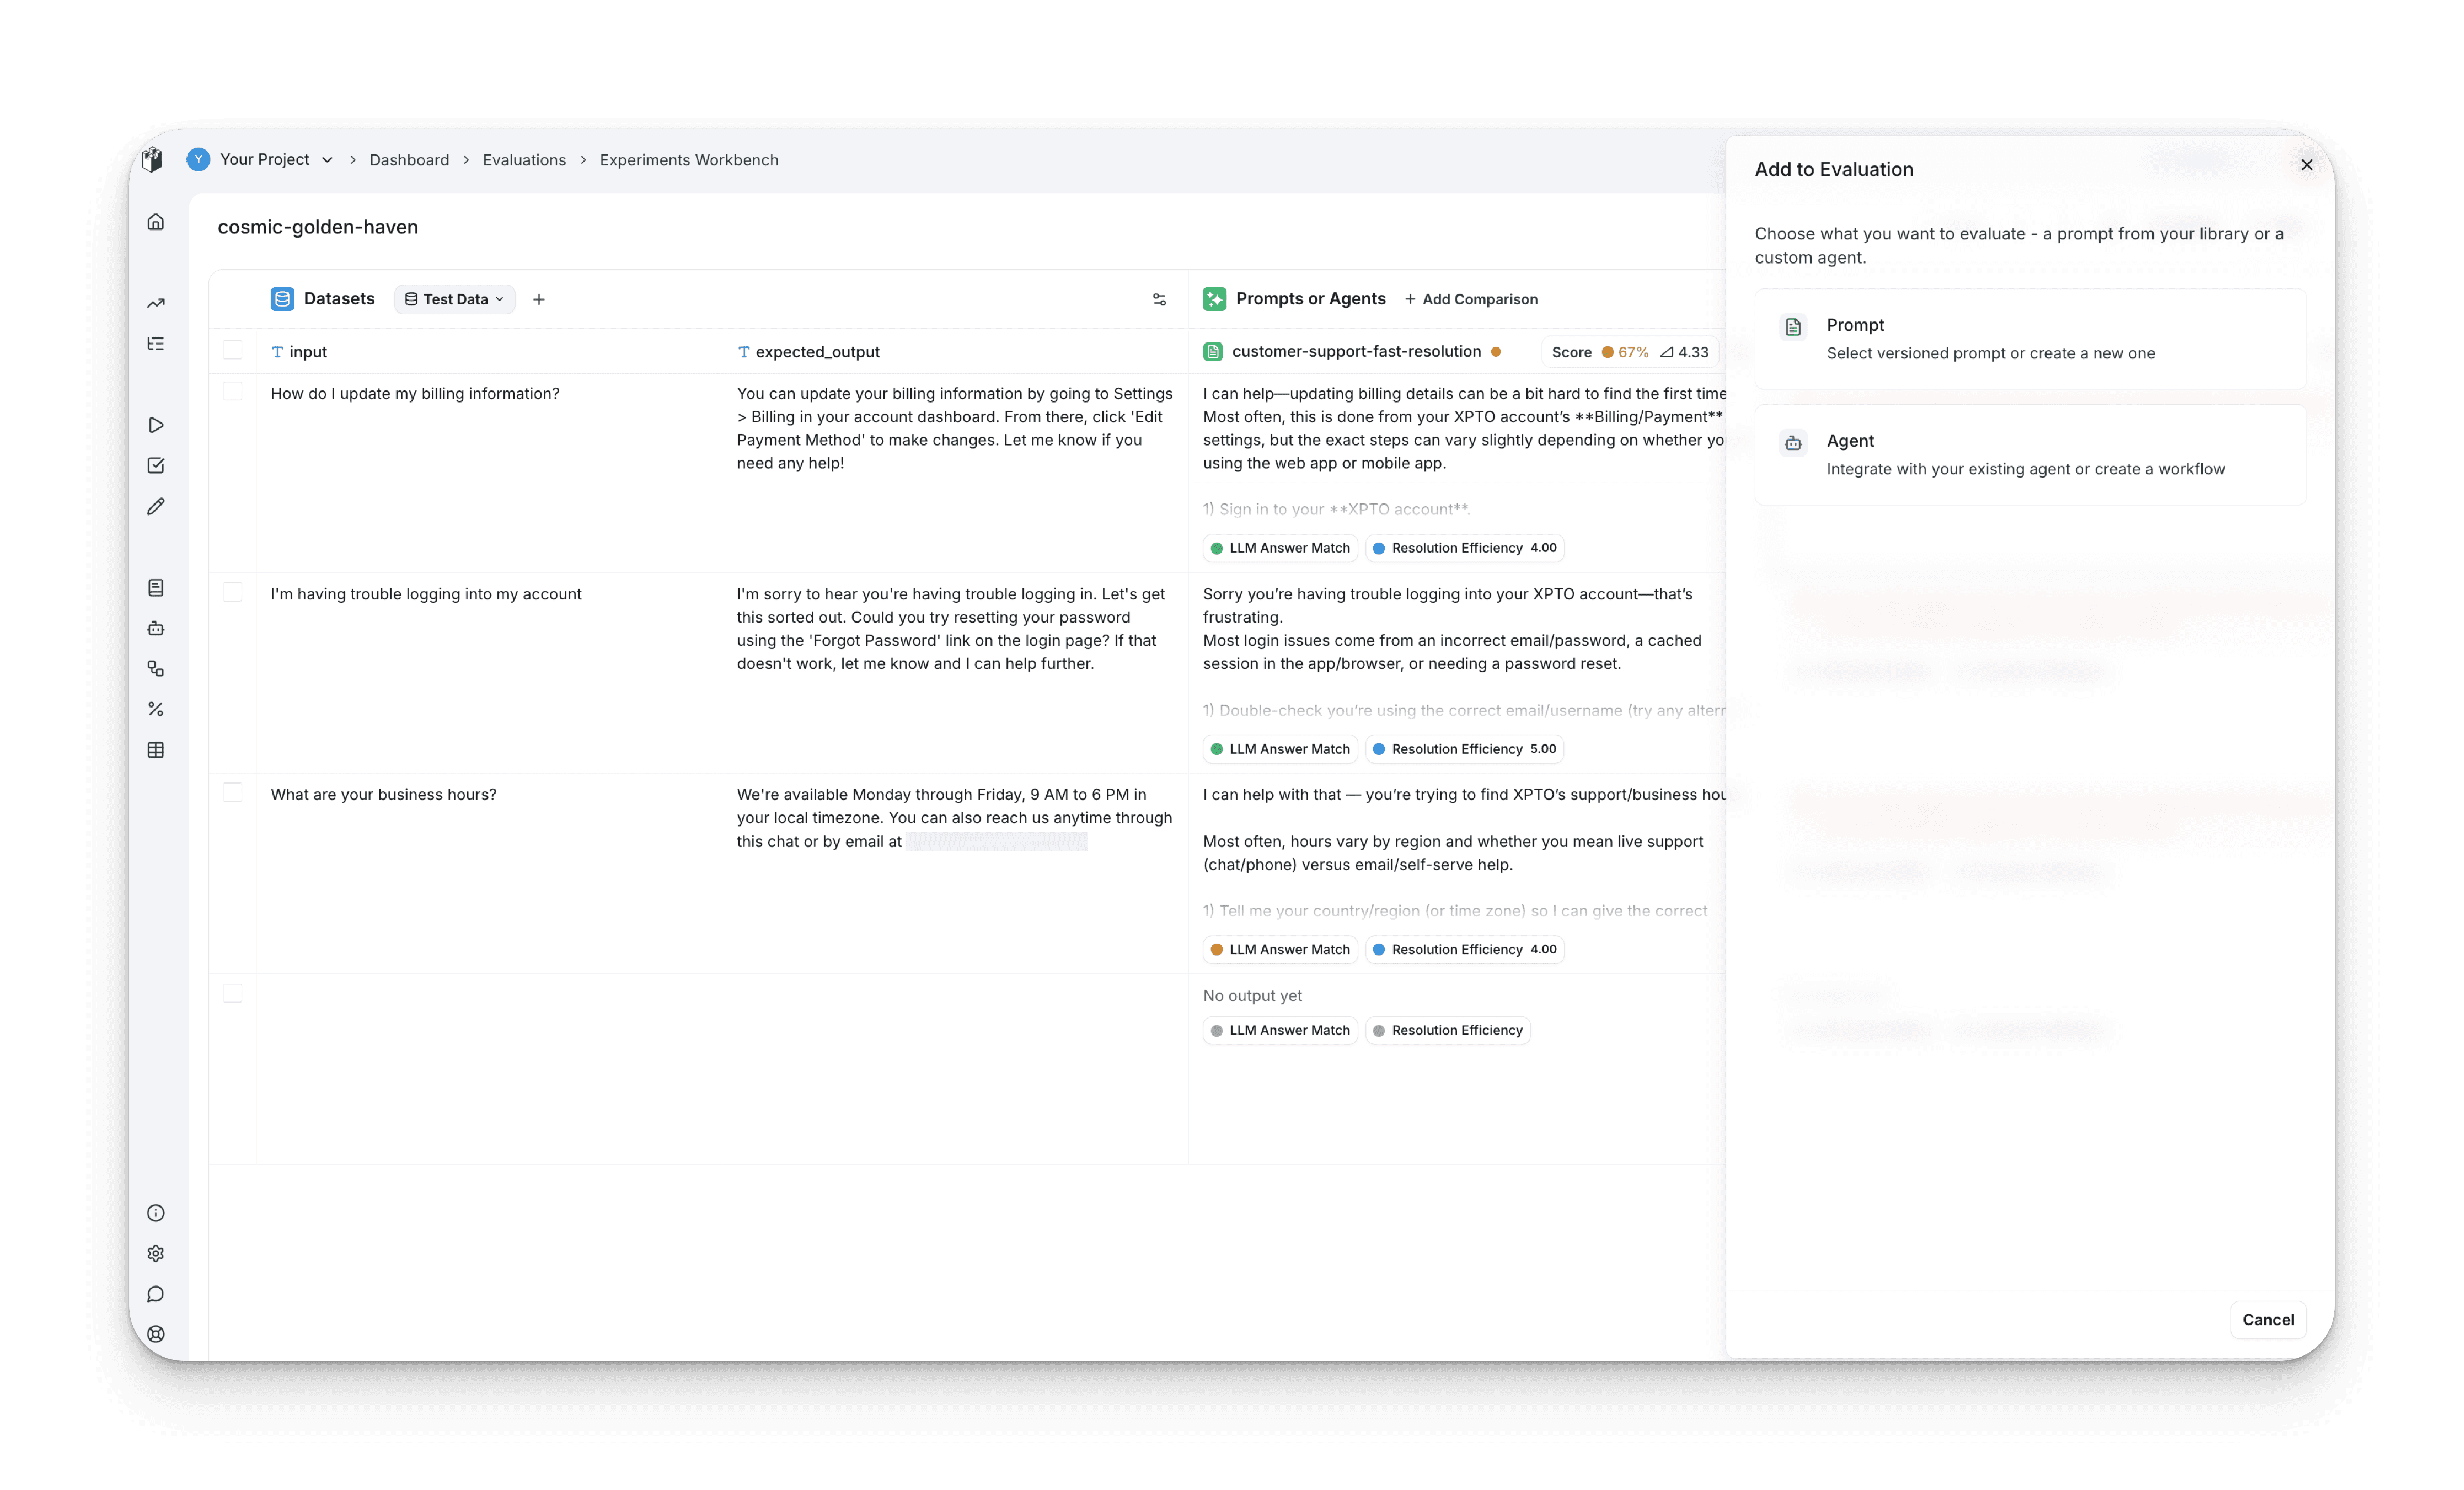The image size is (2464, 1490).
Task: Open the table grid icon in the sidebar
Action: click(x=156, y=750)
